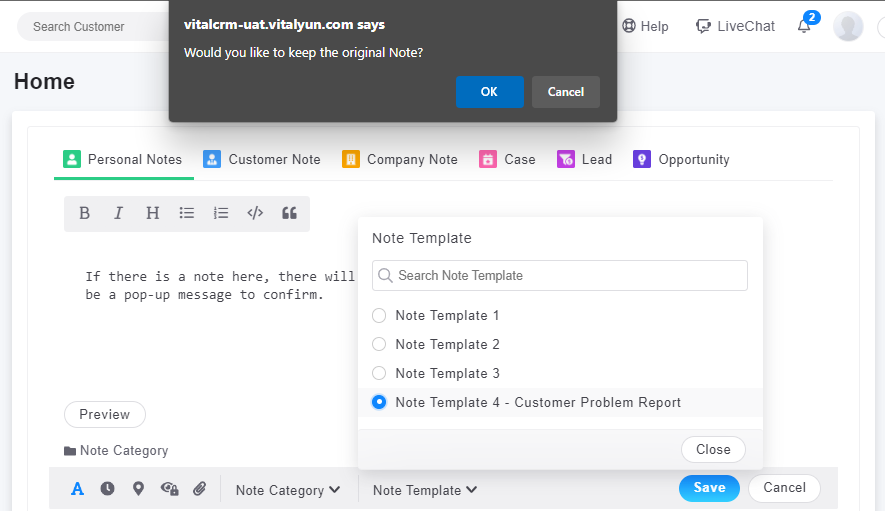Click the location pin icon

coord(138,489)
